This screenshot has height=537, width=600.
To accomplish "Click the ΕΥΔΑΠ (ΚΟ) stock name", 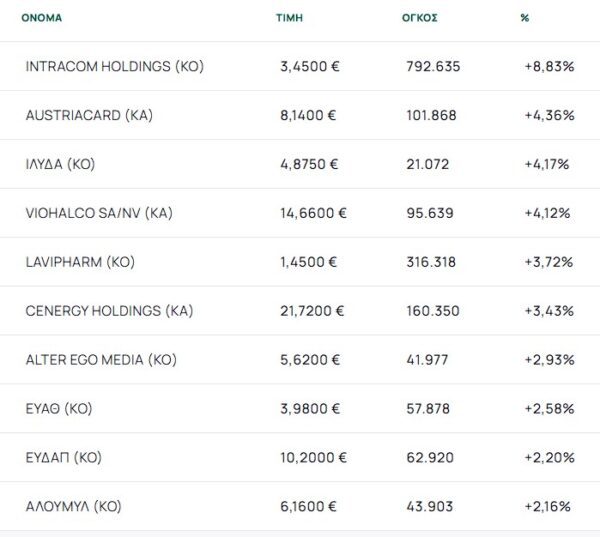I will coord(64,458).
